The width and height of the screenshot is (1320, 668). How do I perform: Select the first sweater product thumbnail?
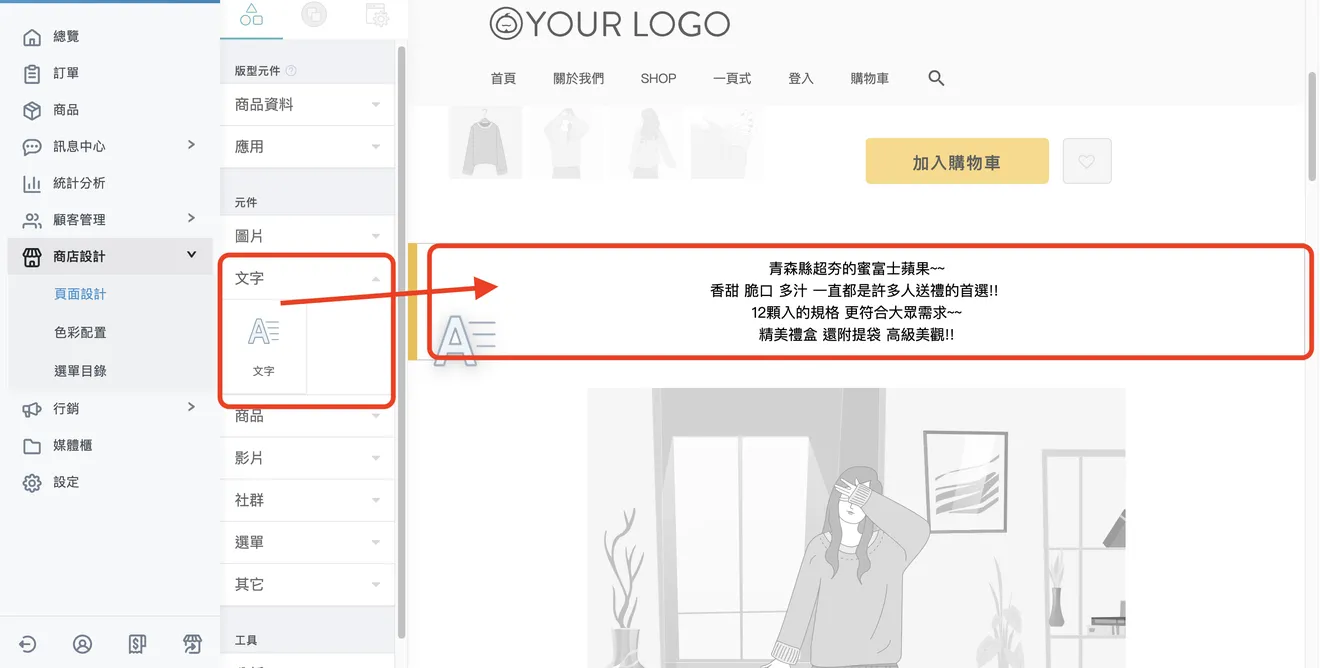485,143
